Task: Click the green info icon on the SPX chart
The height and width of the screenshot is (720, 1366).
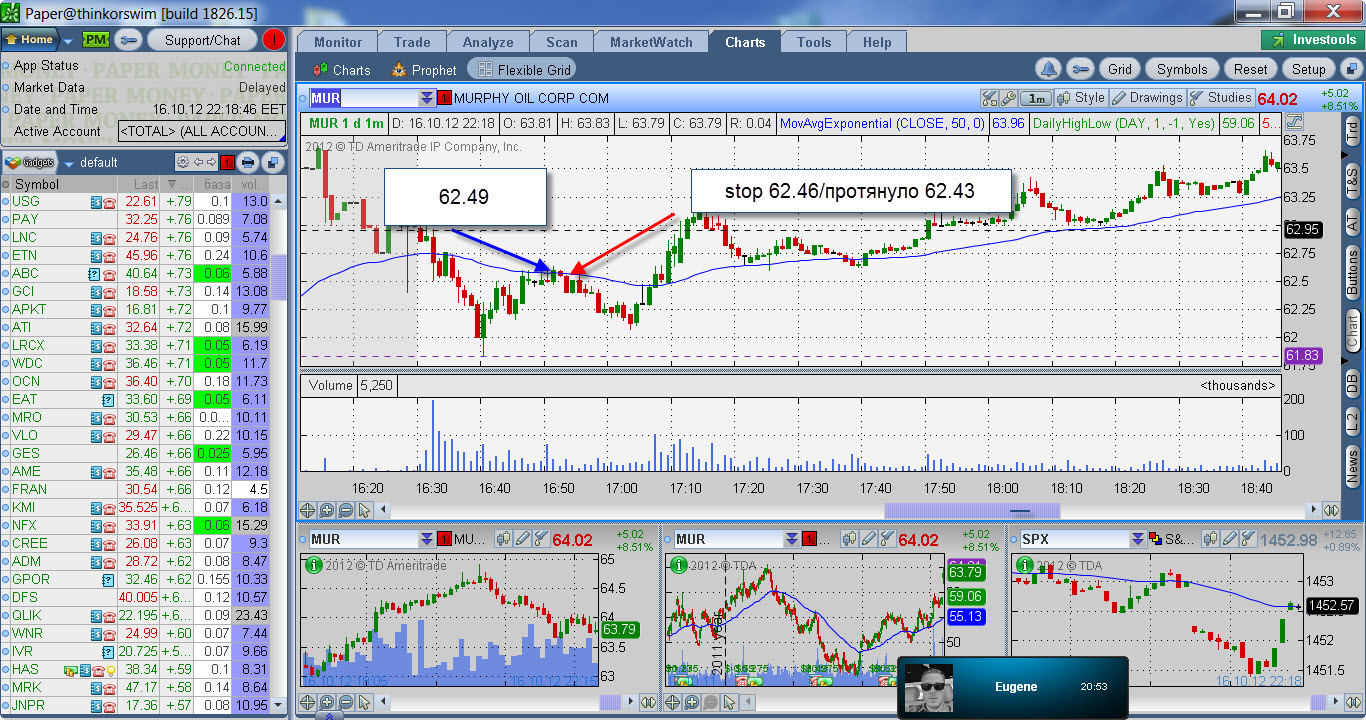Action: click(1024, 565)
